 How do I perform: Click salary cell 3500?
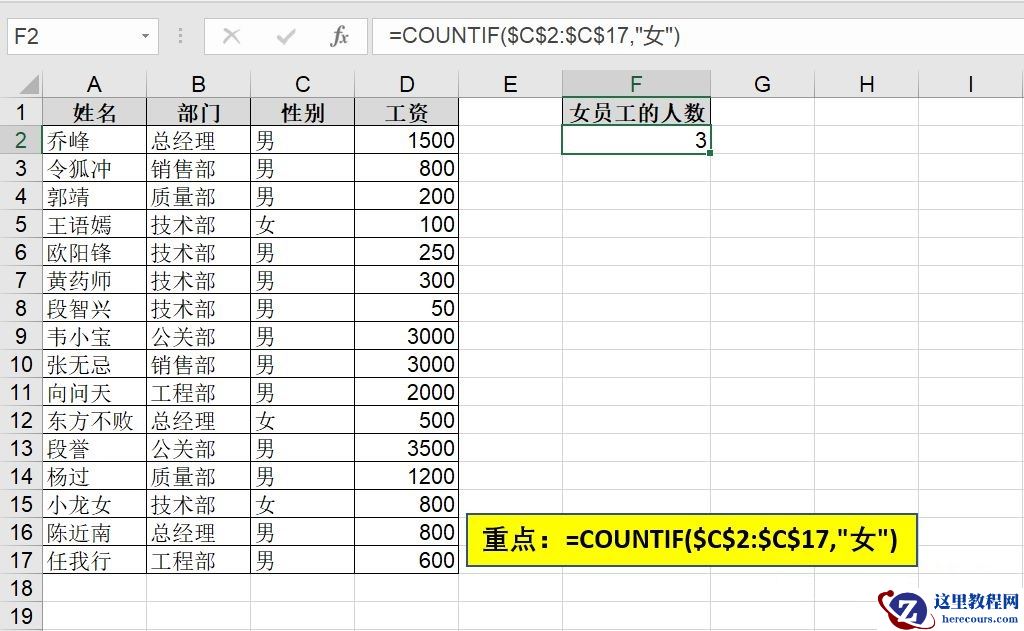pyautogui.click(x=407, y=448)
